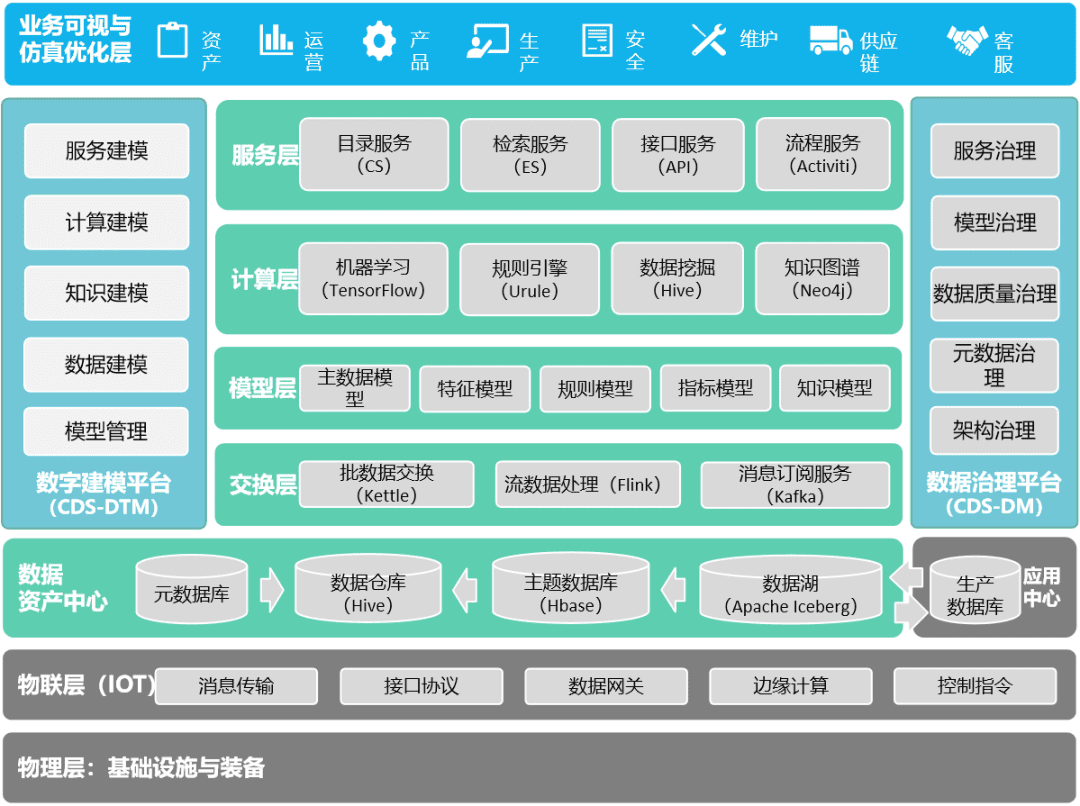Select the gear icon beside 产品
Image resolution: width=1080 pixels, height=806 pixels.
(x=379, y=41)
